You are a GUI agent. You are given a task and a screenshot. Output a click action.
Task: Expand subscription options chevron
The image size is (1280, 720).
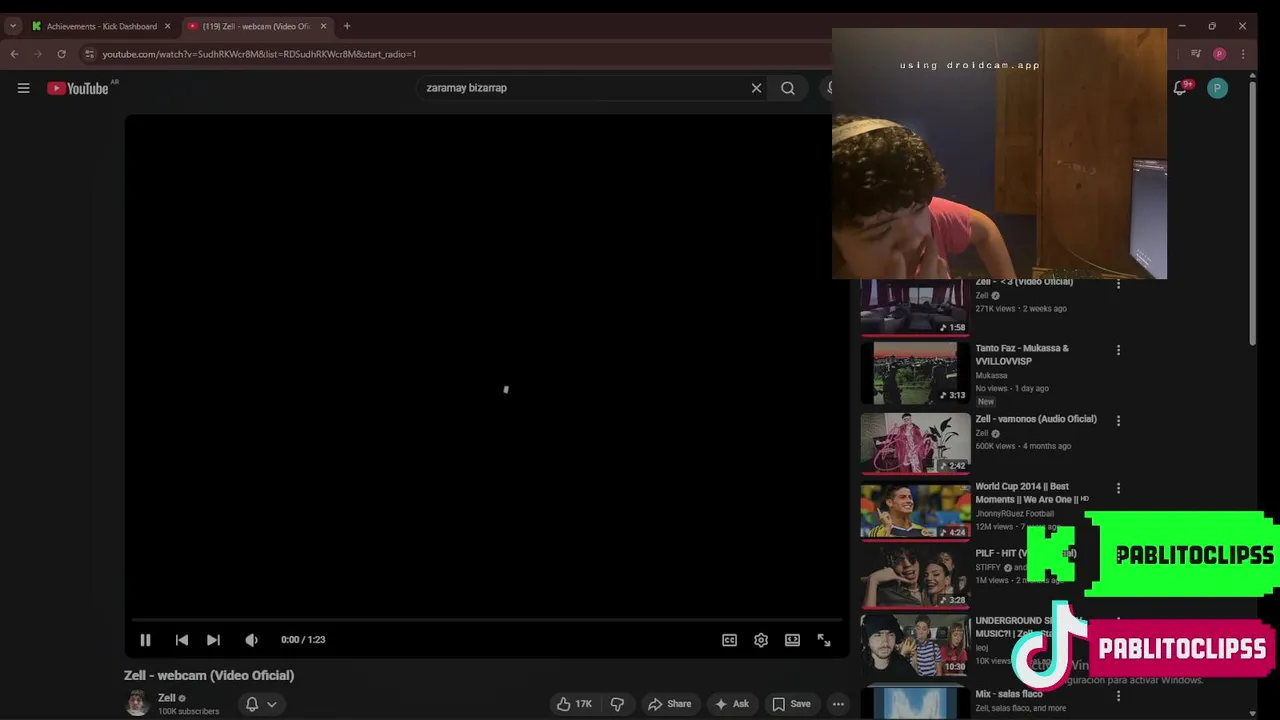point(271,704)
